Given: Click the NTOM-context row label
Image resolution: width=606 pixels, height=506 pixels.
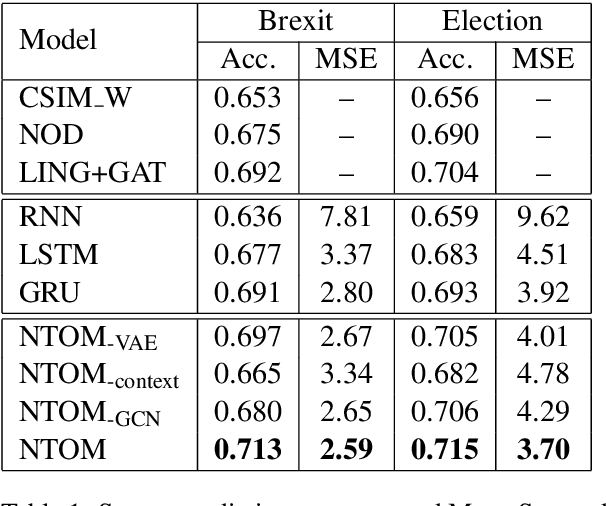Looking at the screenshot, I should [99, 375].
